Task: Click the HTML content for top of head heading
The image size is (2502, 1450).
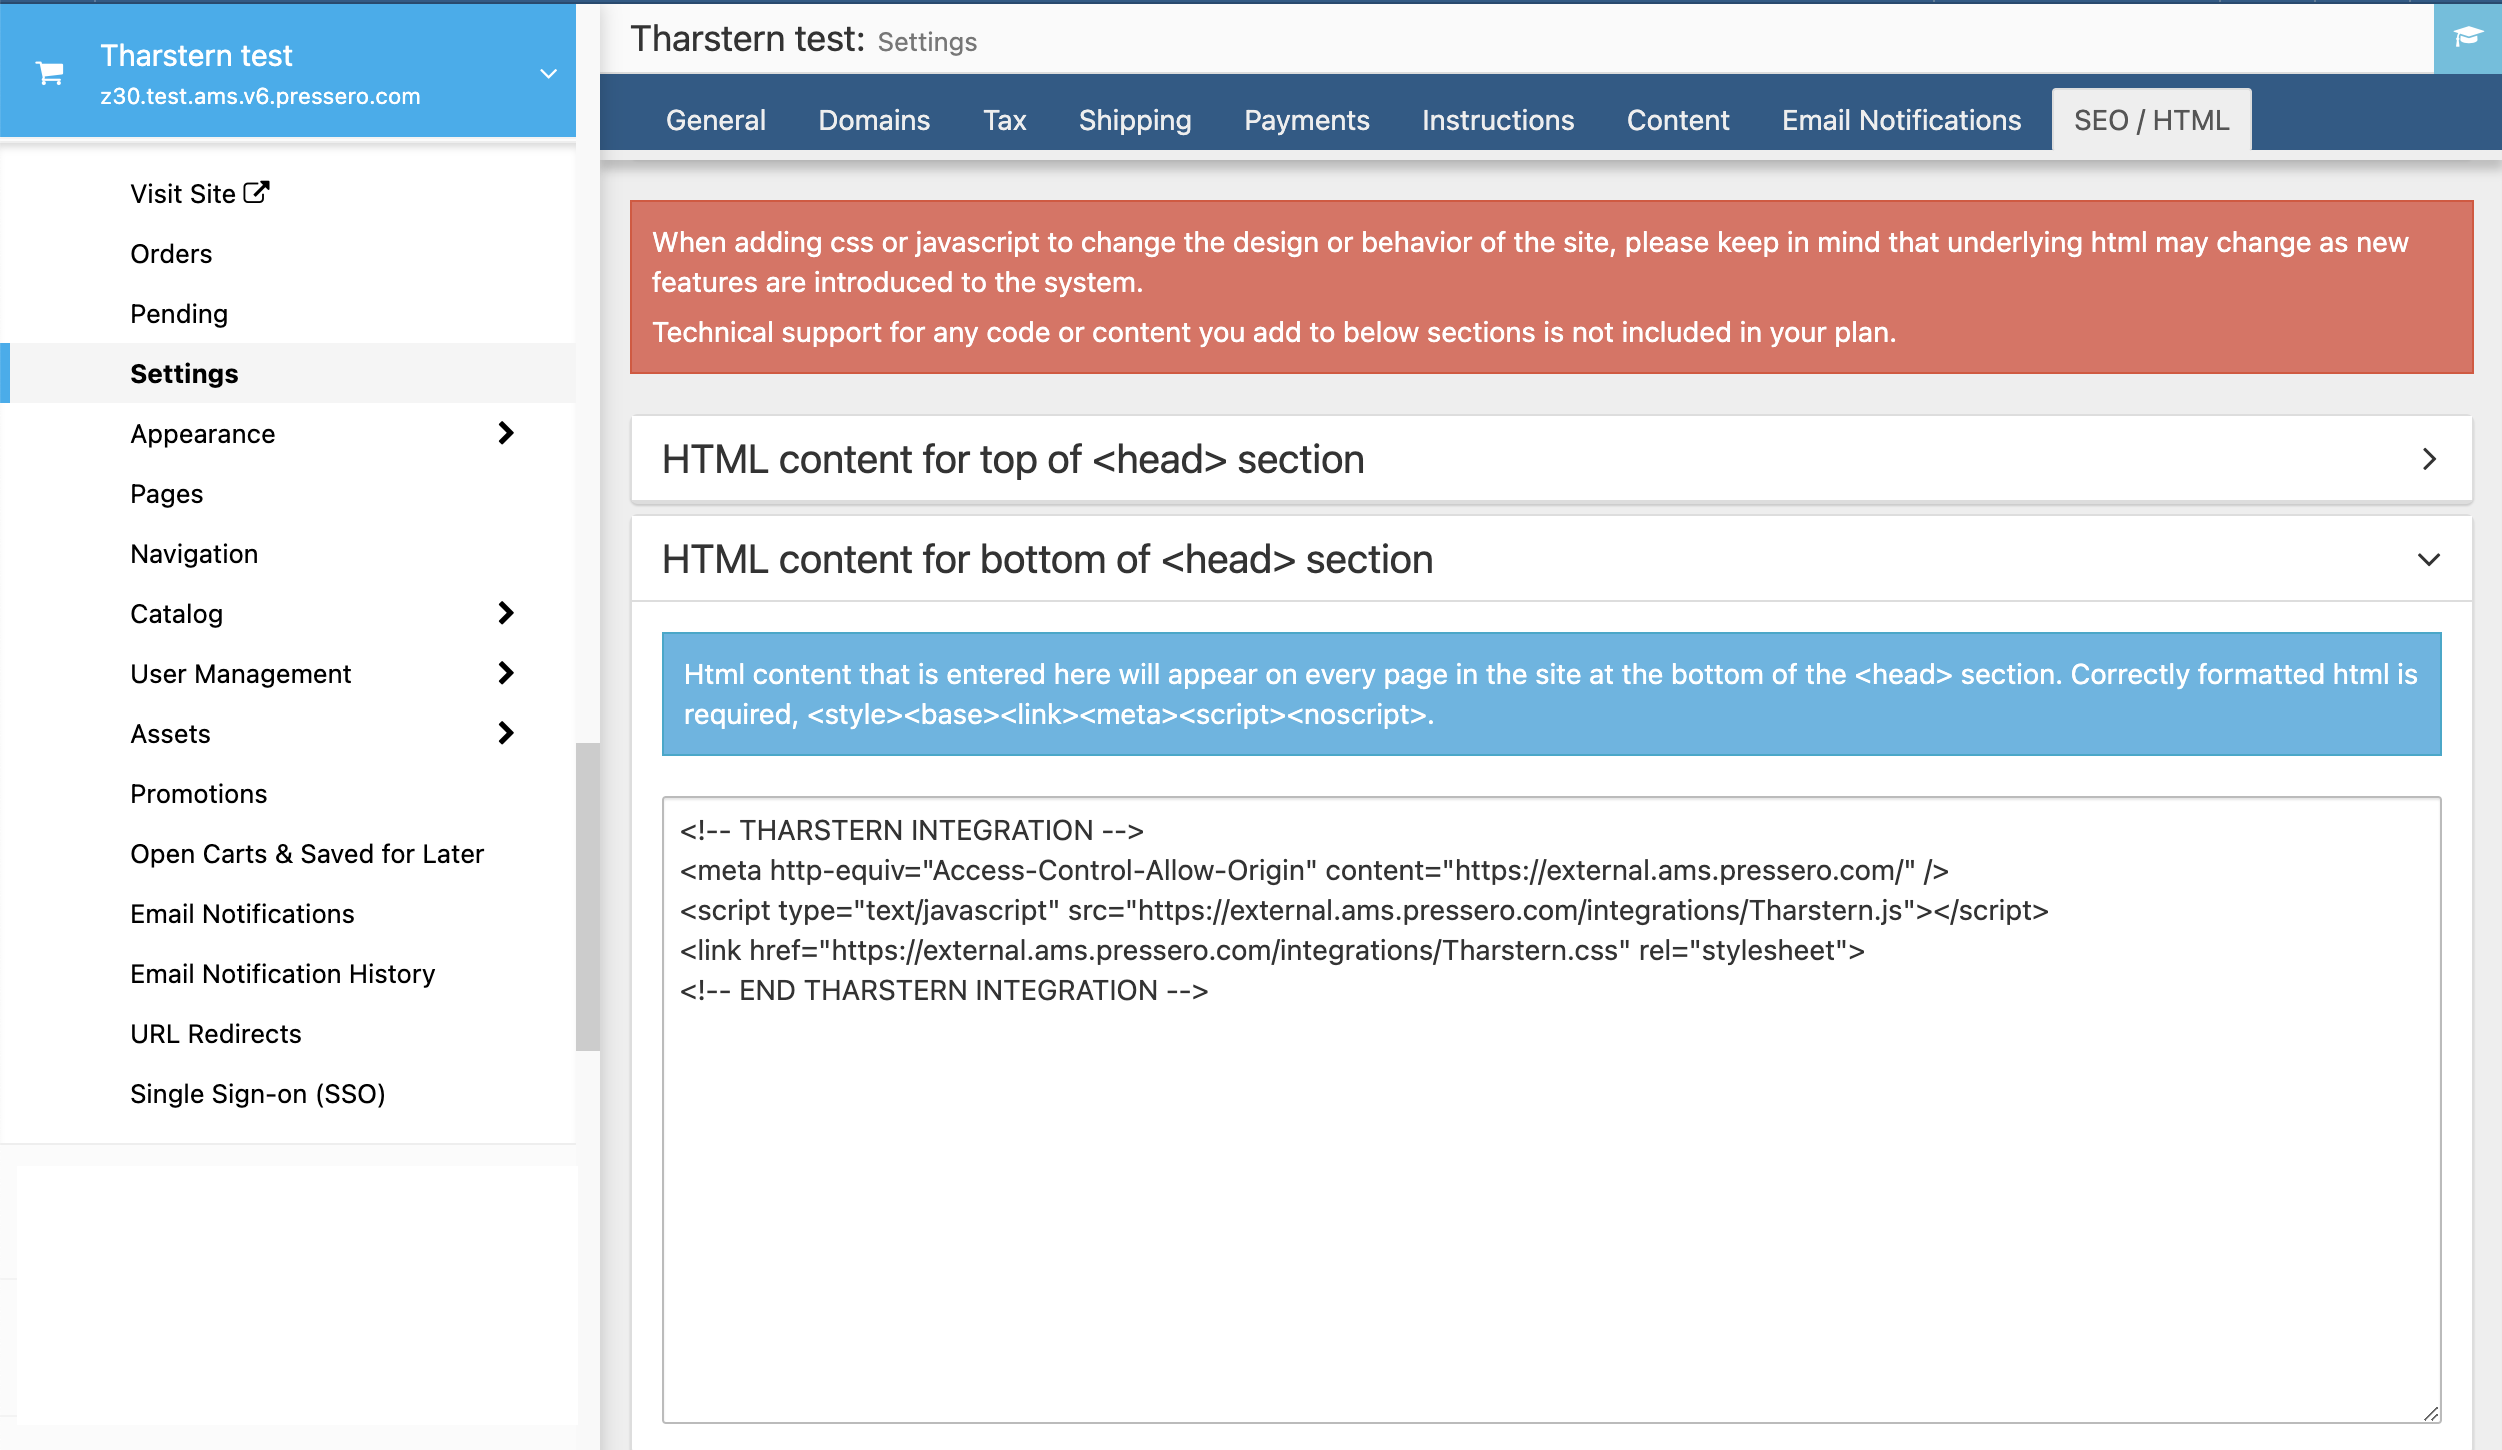Action: (x=1013, y=459)
